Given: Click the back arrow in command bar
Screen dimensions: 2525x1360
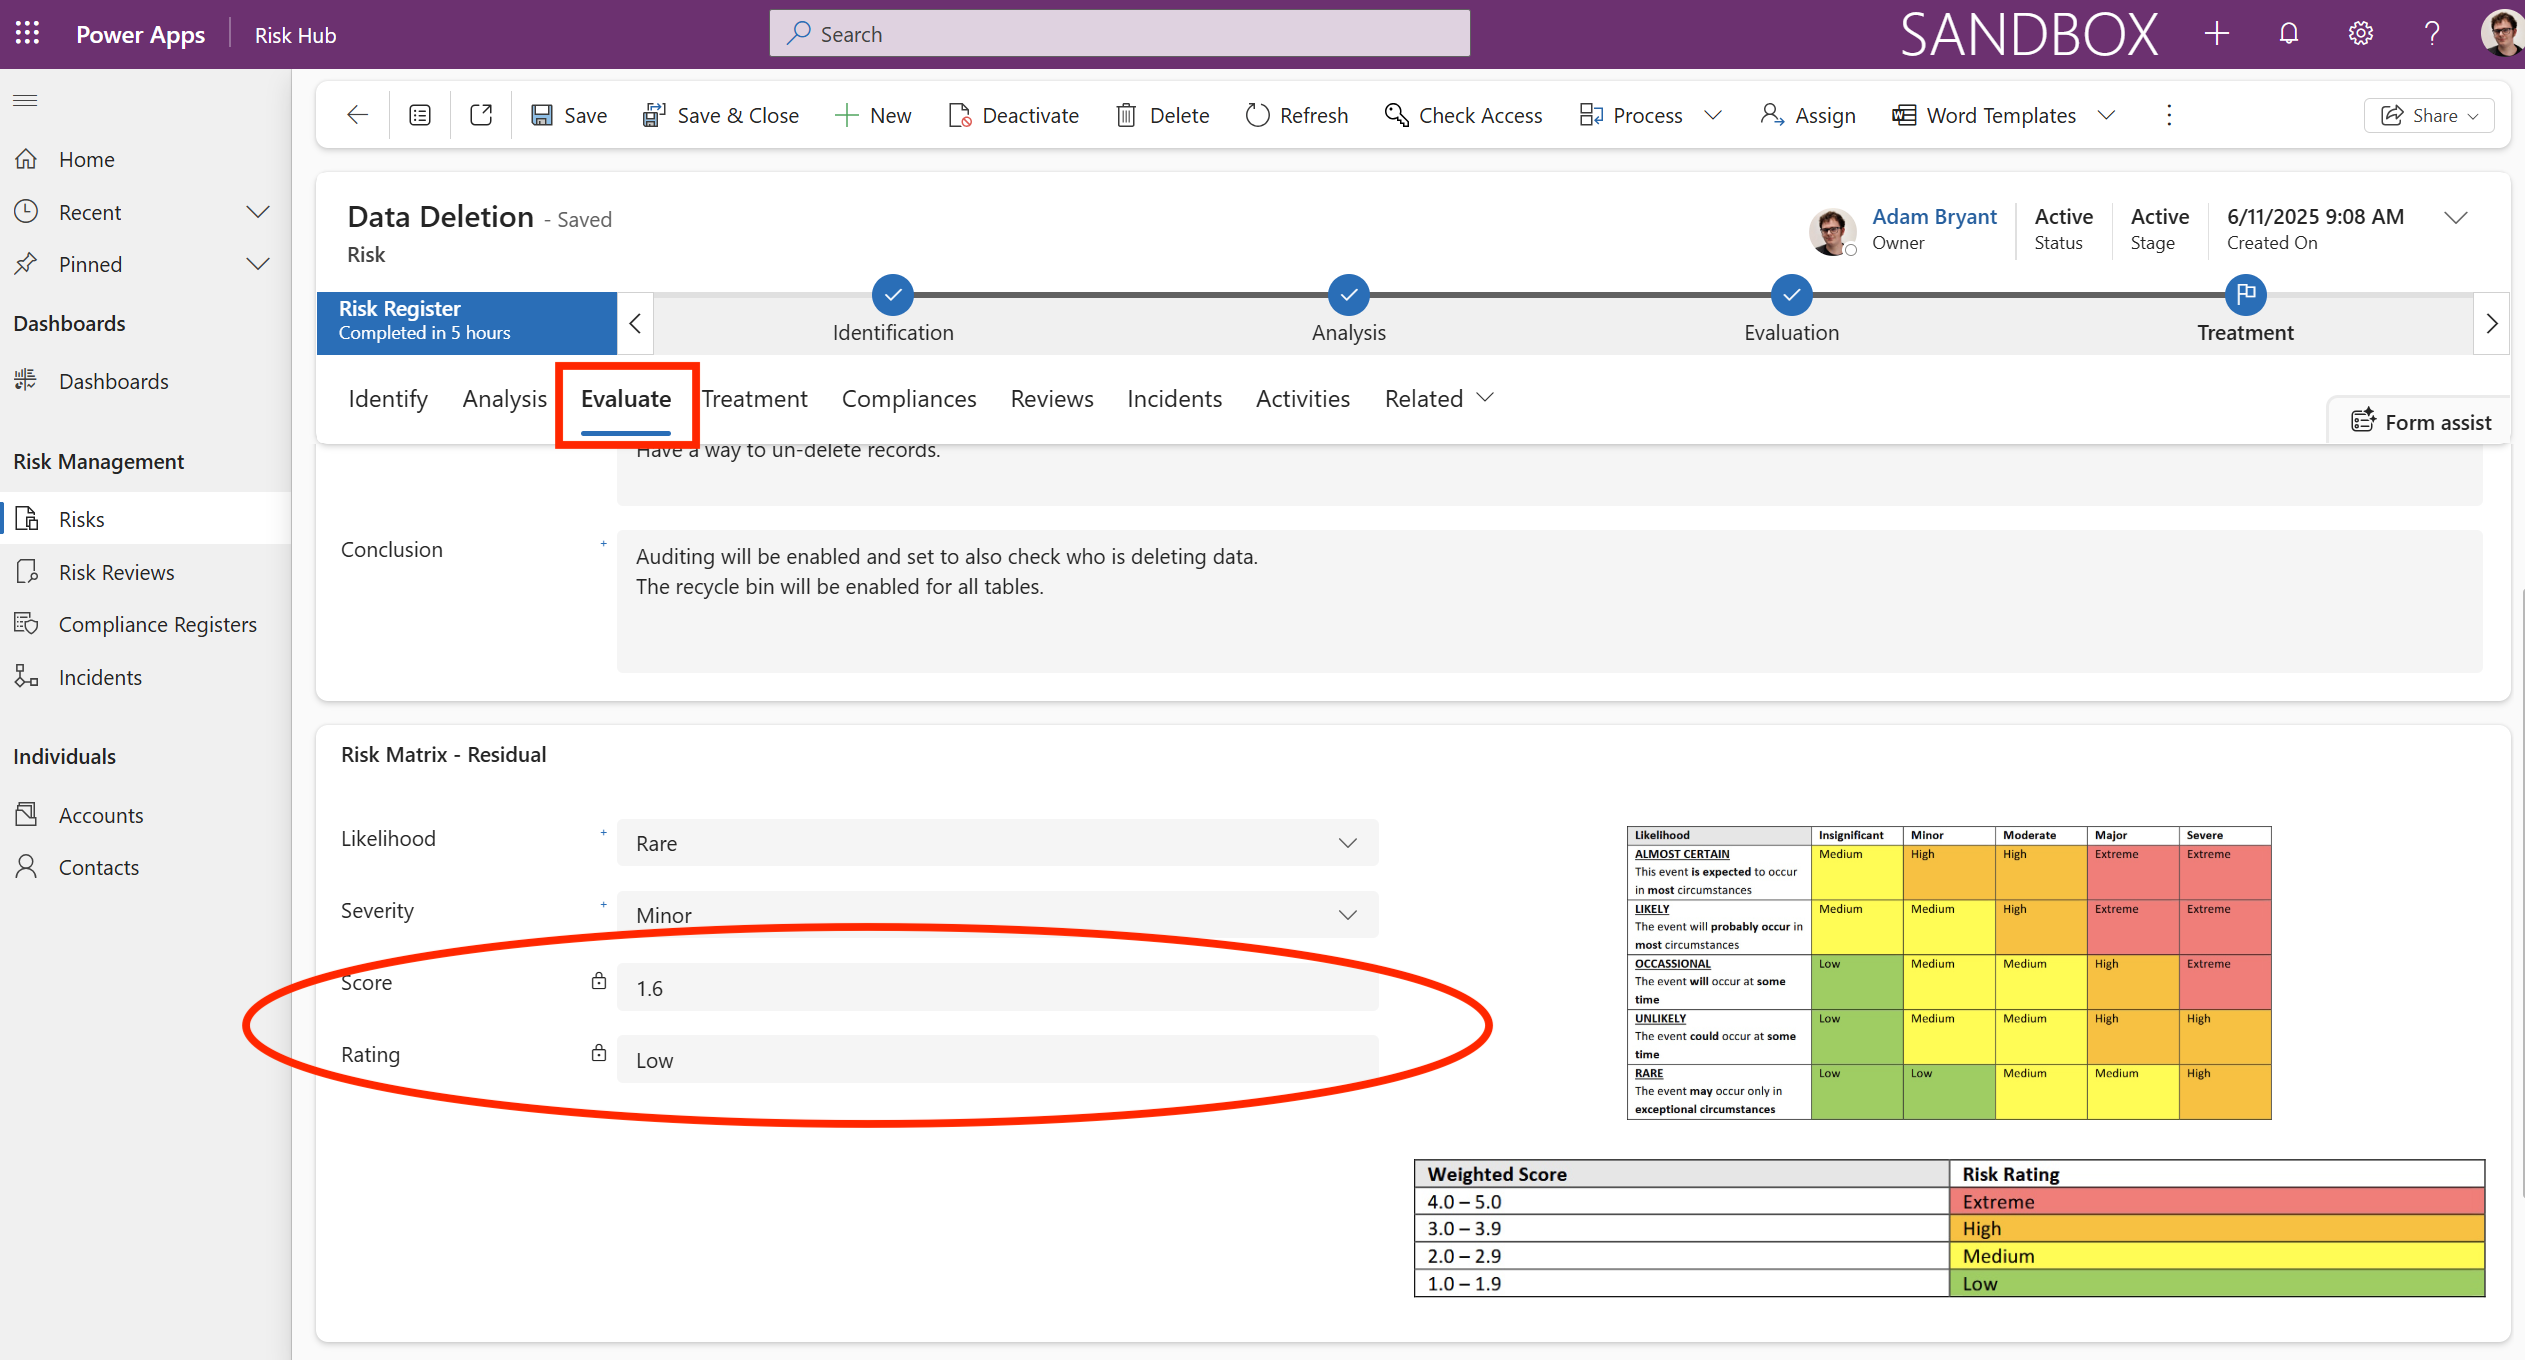Looking at the screenshot, I should click(x=357, y=115).
